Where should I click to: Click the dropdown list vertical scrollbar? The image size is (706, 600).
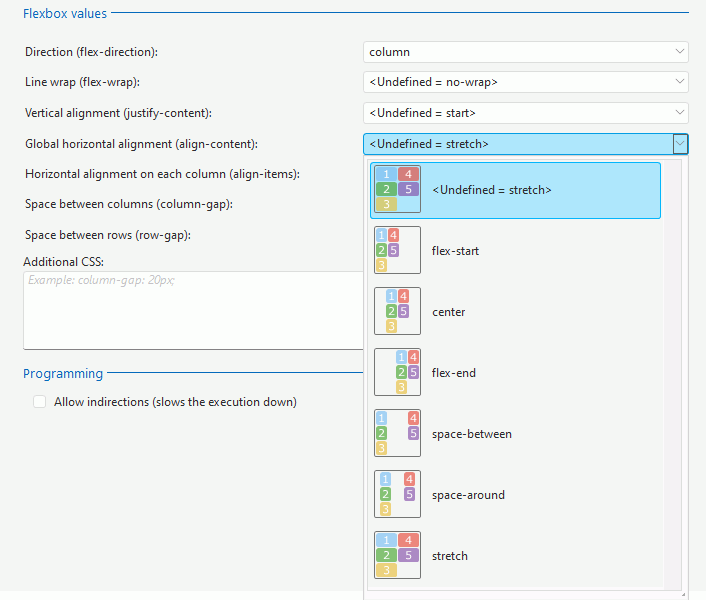pyautogui.click(x=673, y=374)
